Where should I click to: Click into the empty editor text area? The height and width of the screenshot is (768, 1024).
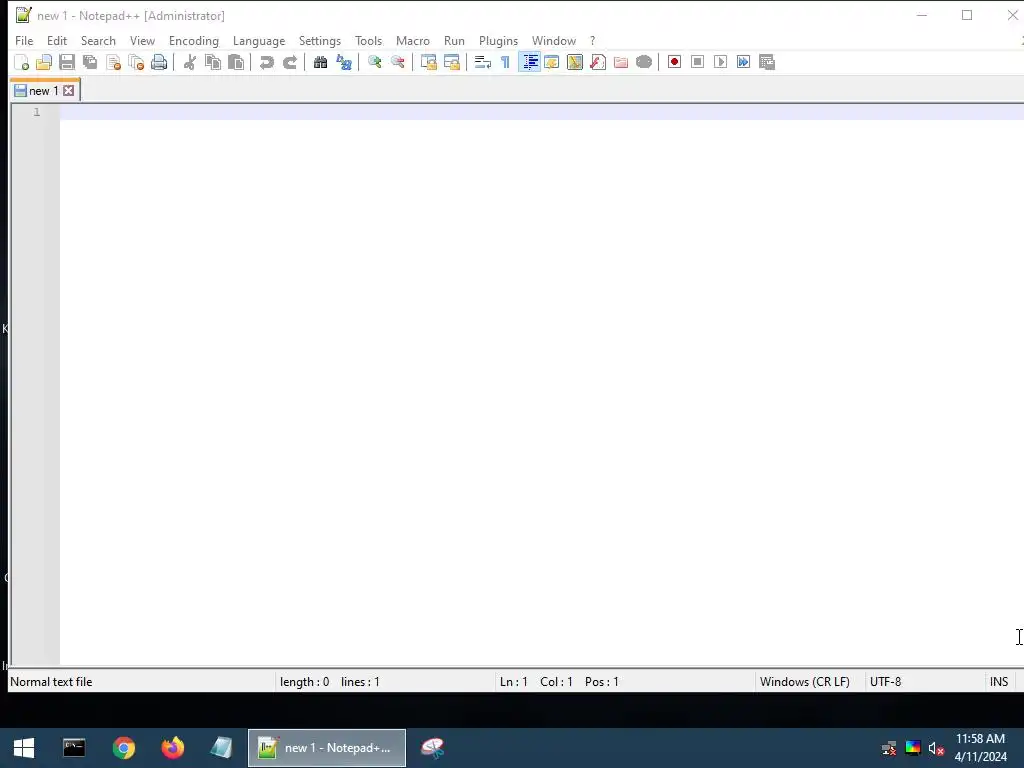tap(541, 385)
